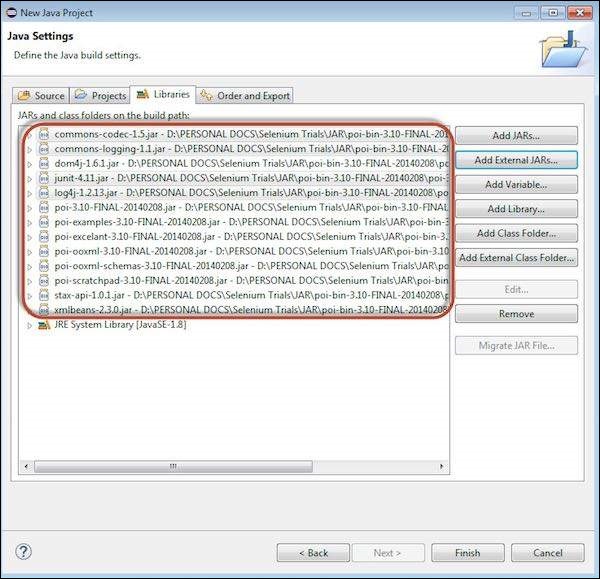Click the jar icon beside log4j-1.2.13.jar

pyautogui.click(x=44, y=193)
